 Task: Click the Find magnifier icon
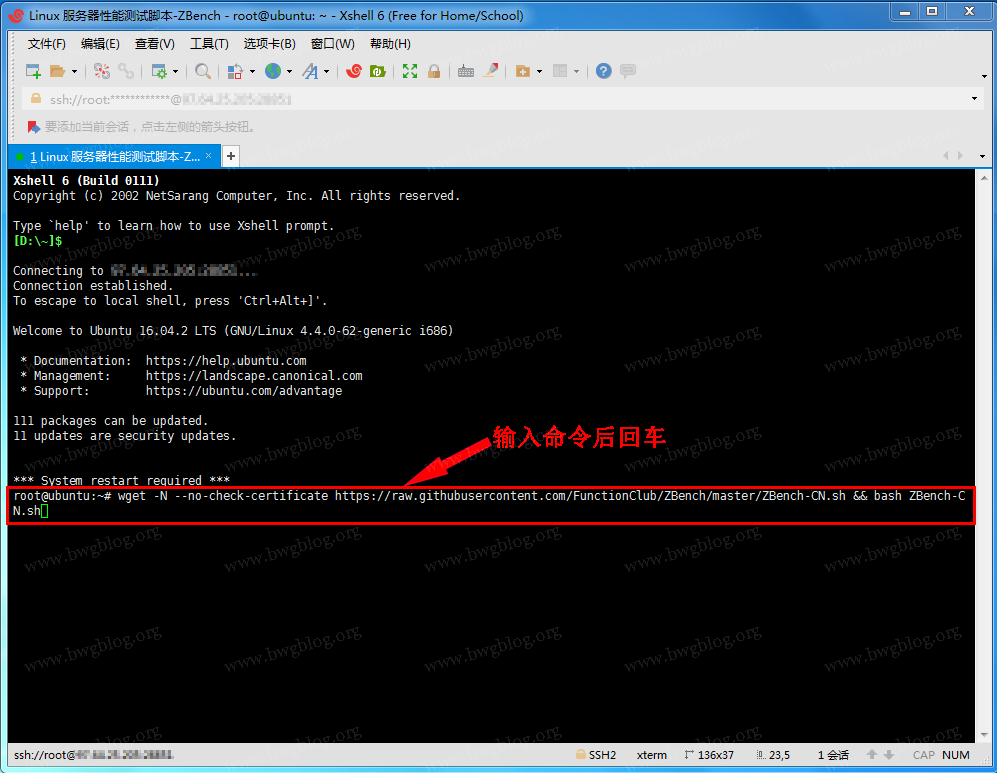(x=203, y=71)
